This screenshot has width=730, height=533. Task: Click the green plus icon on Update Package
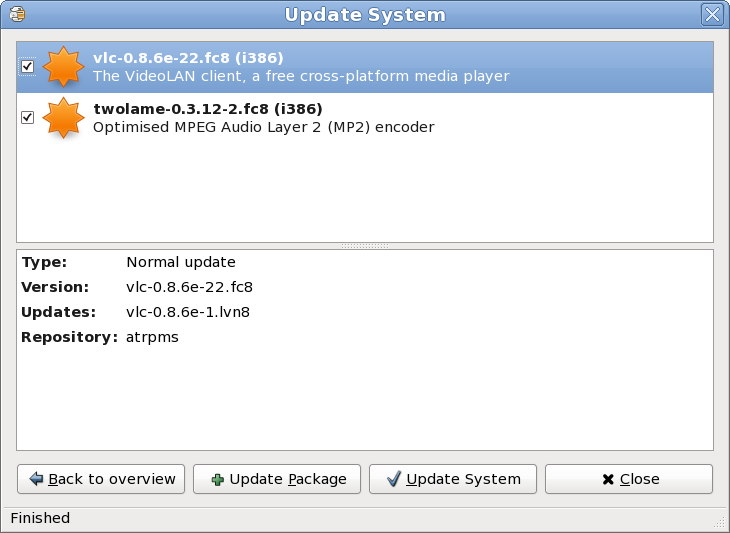click(x=217, y=479)
